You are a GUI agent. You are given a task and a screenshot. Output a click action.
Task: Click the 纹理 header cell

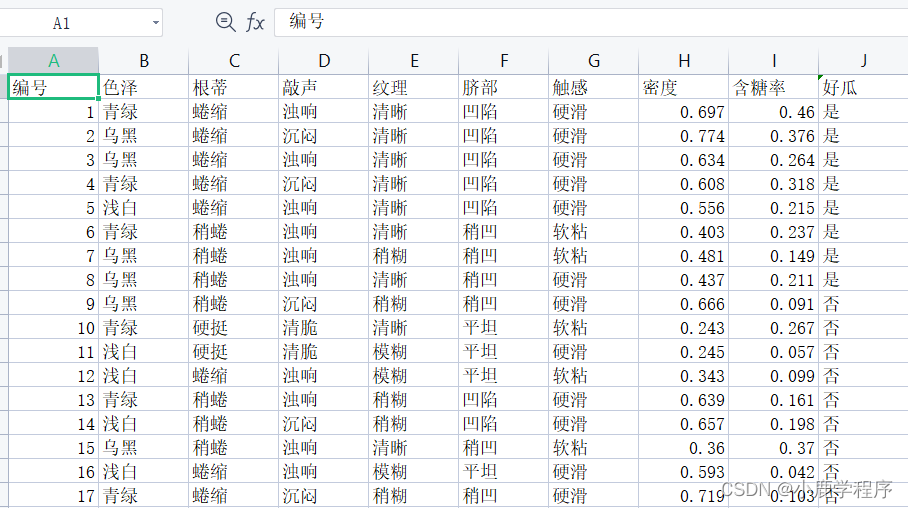413,87
